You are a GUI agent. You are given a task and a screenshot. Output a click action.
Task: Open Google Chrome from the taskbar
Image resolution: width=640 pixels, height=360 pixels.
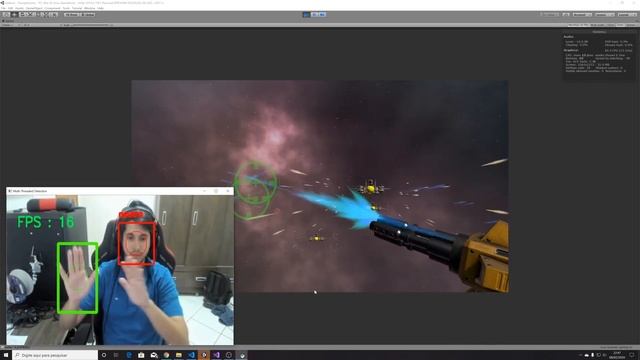point(166,355)
